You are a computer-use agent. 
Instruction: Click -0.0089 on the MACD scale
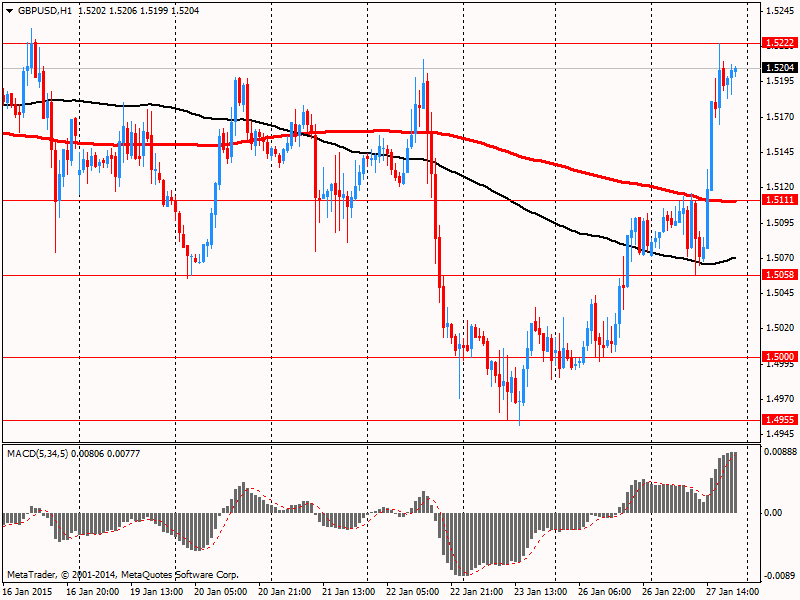pos(781,576)
